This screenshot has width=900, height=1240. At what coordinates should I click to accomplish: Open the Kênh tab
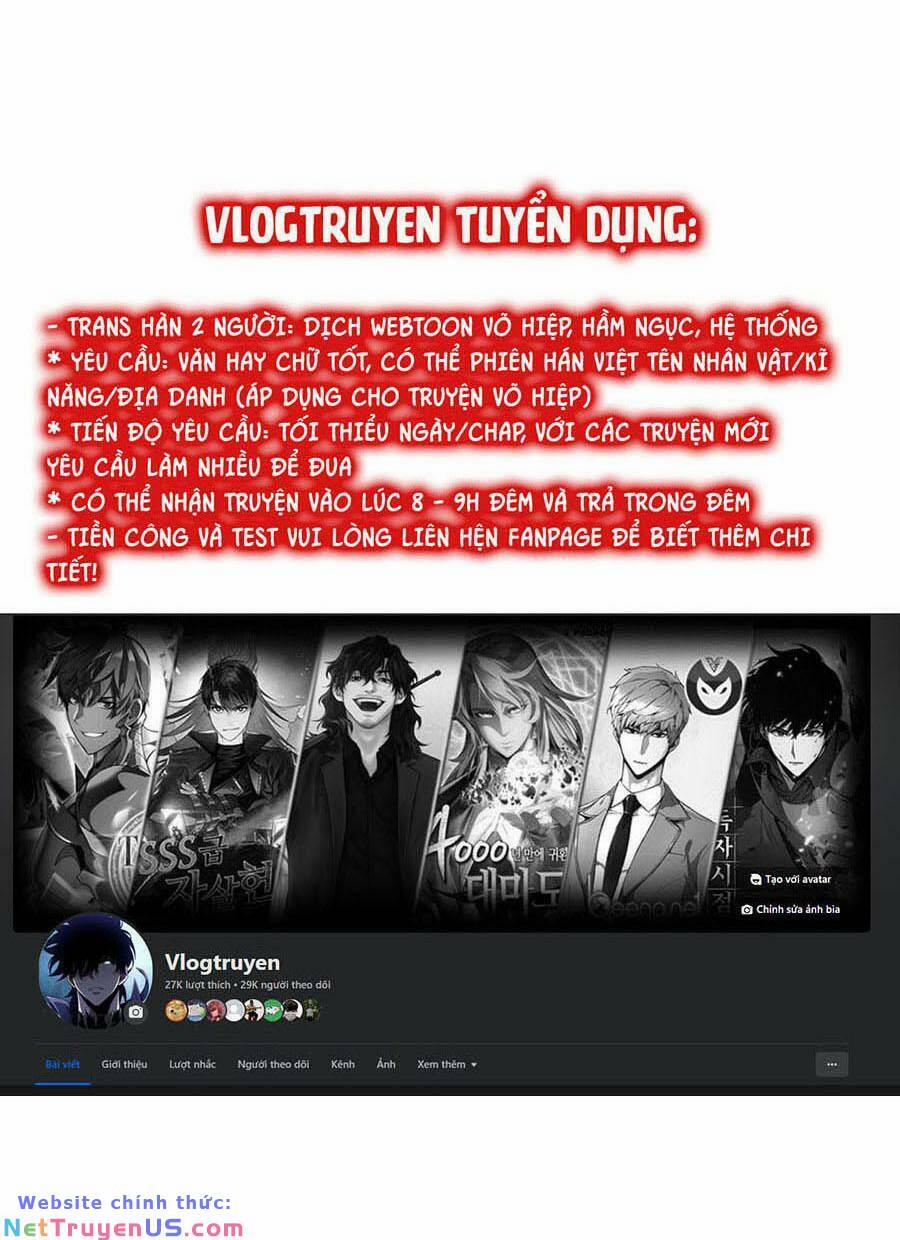[343, 1064]
